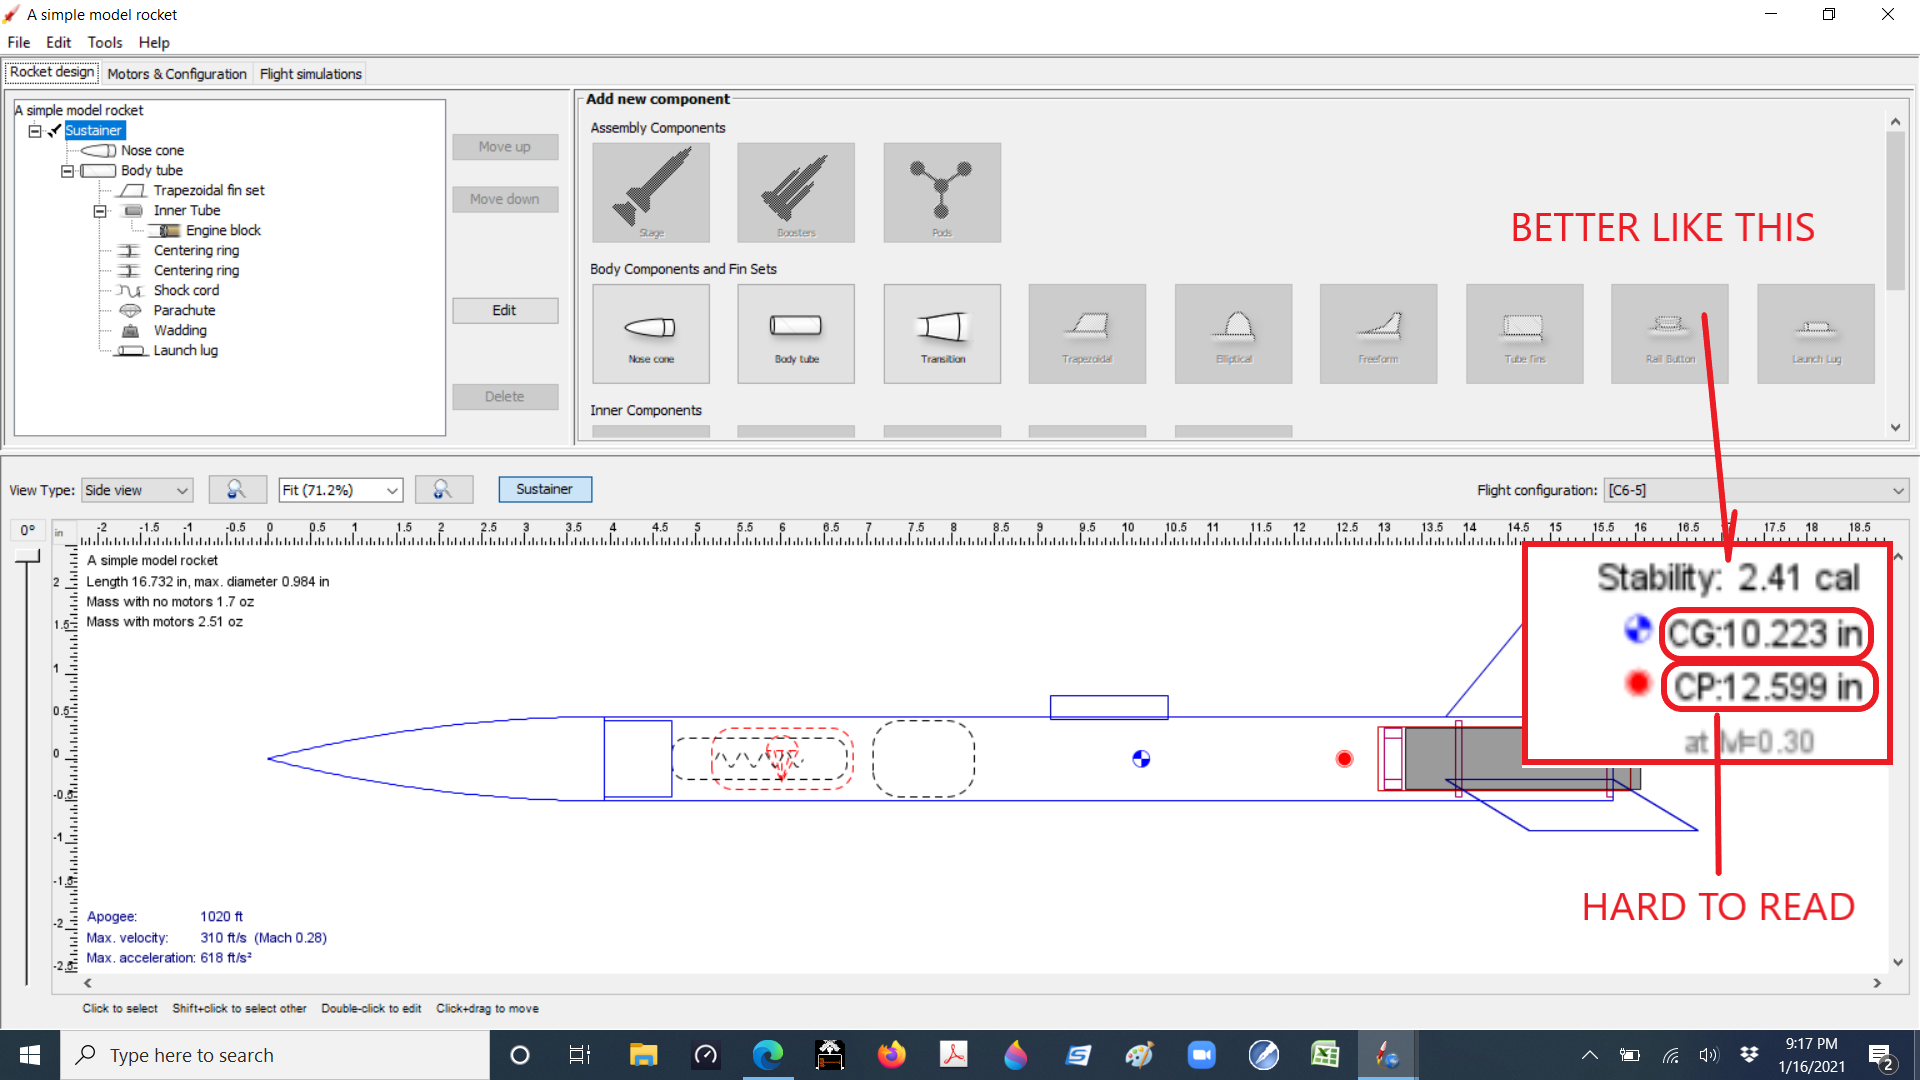The height and width of the screenshot is (1080, 1920).
Task: Collapse the Inner Tube tree node
Action: click(99, 211)
